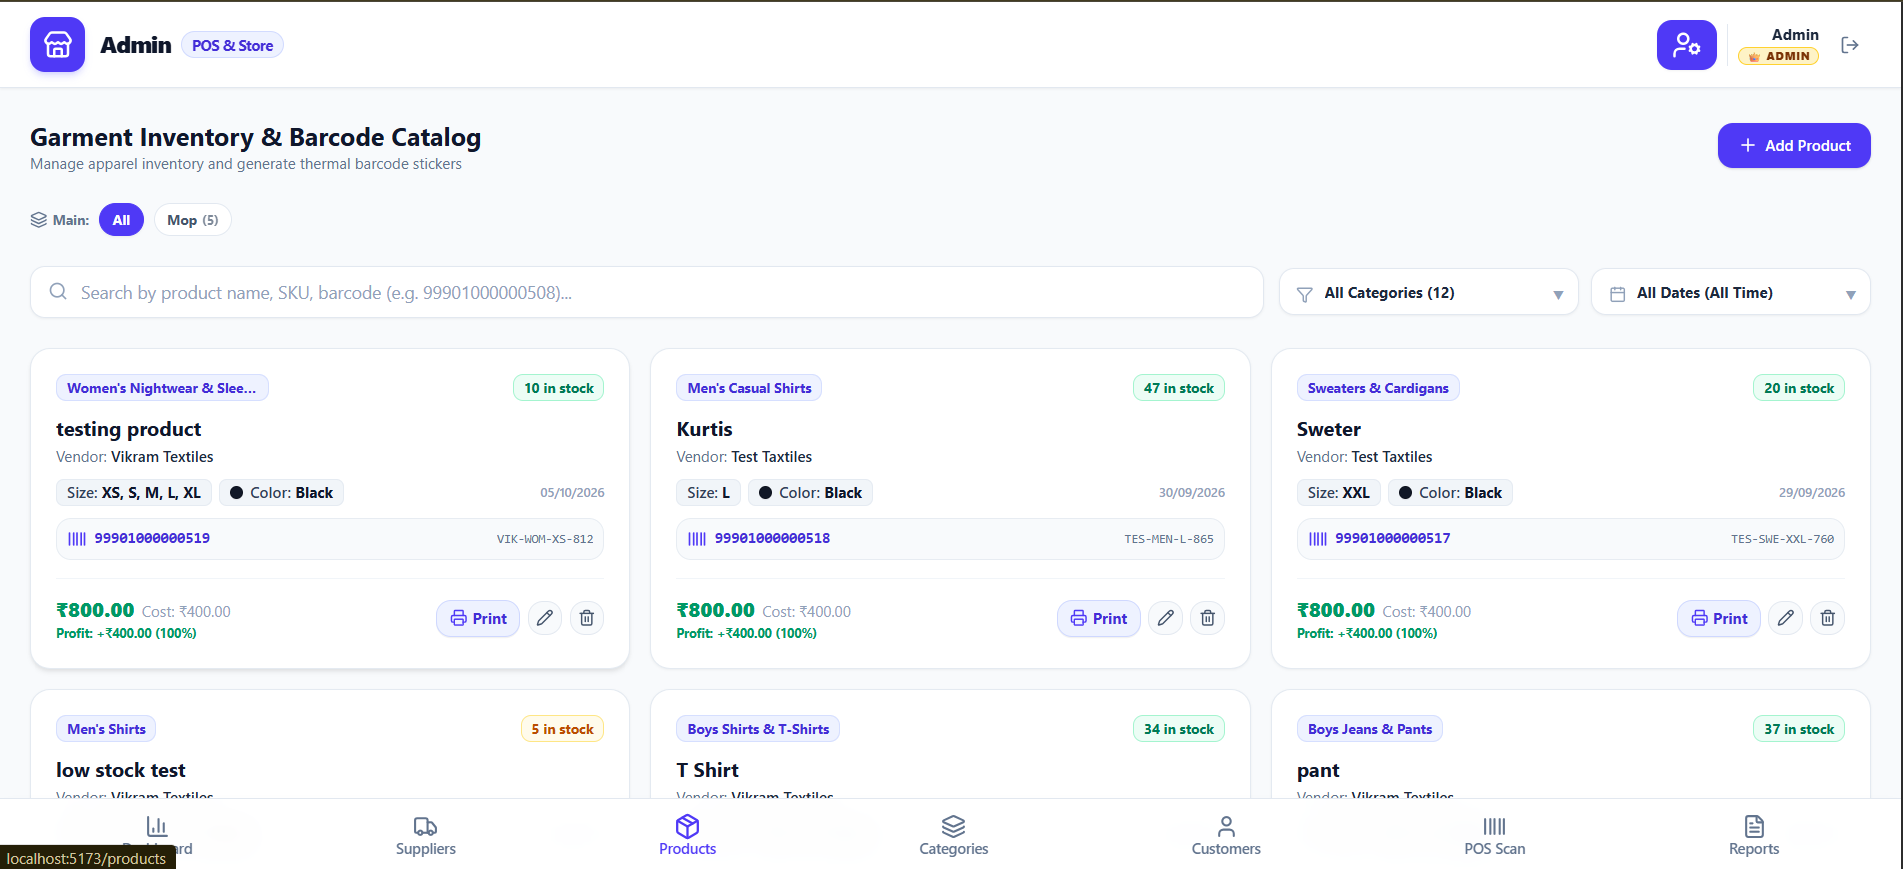Click the funnel filter icon in categories

pyautogui.click(x=1305, y=294)
